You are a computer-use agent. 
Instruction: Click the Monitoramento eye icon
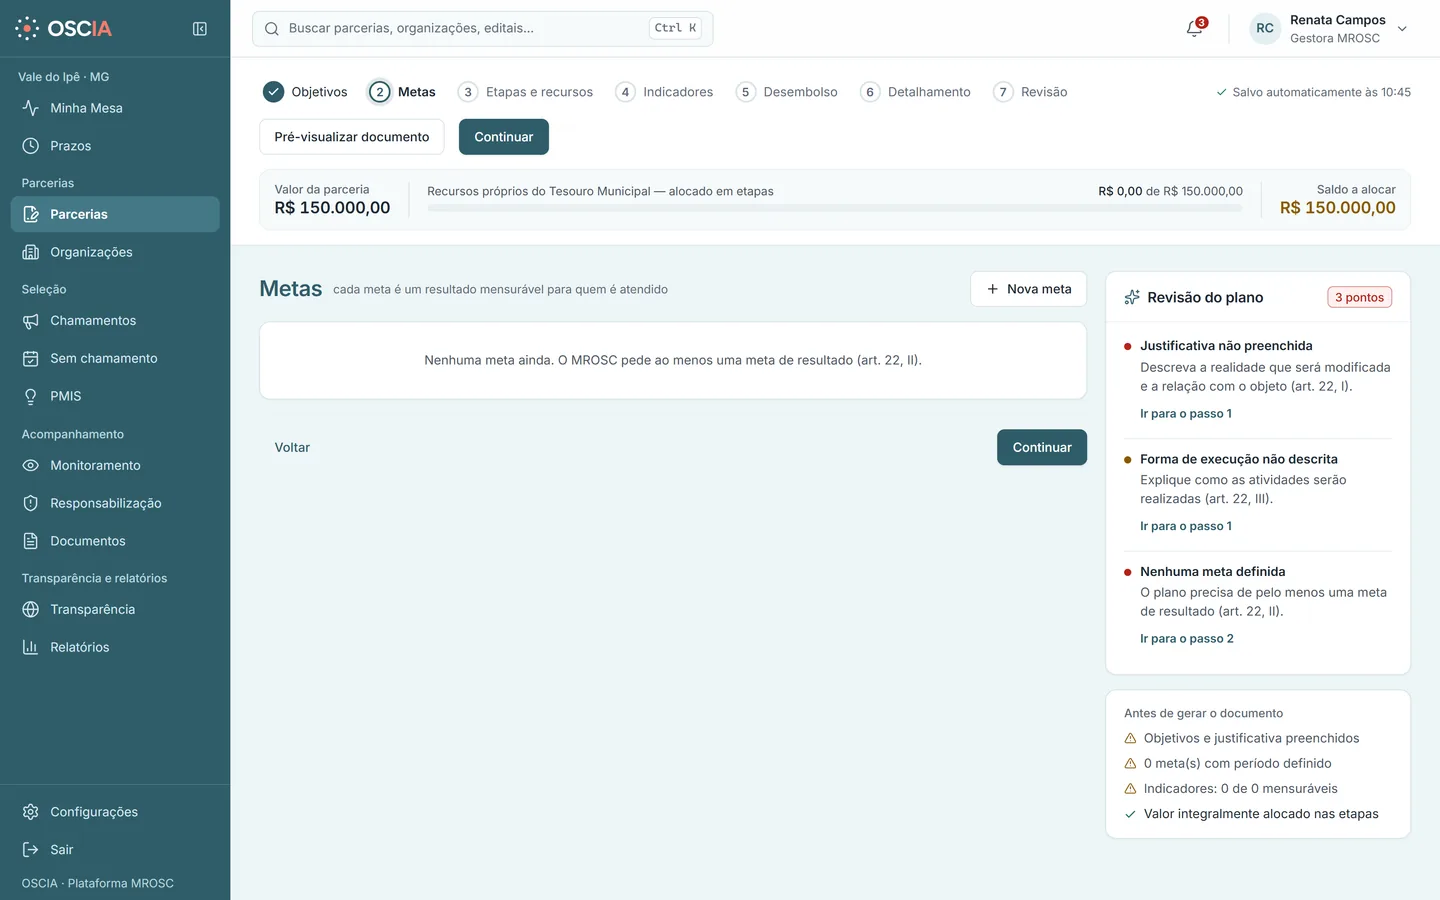(x=31, y=465)
